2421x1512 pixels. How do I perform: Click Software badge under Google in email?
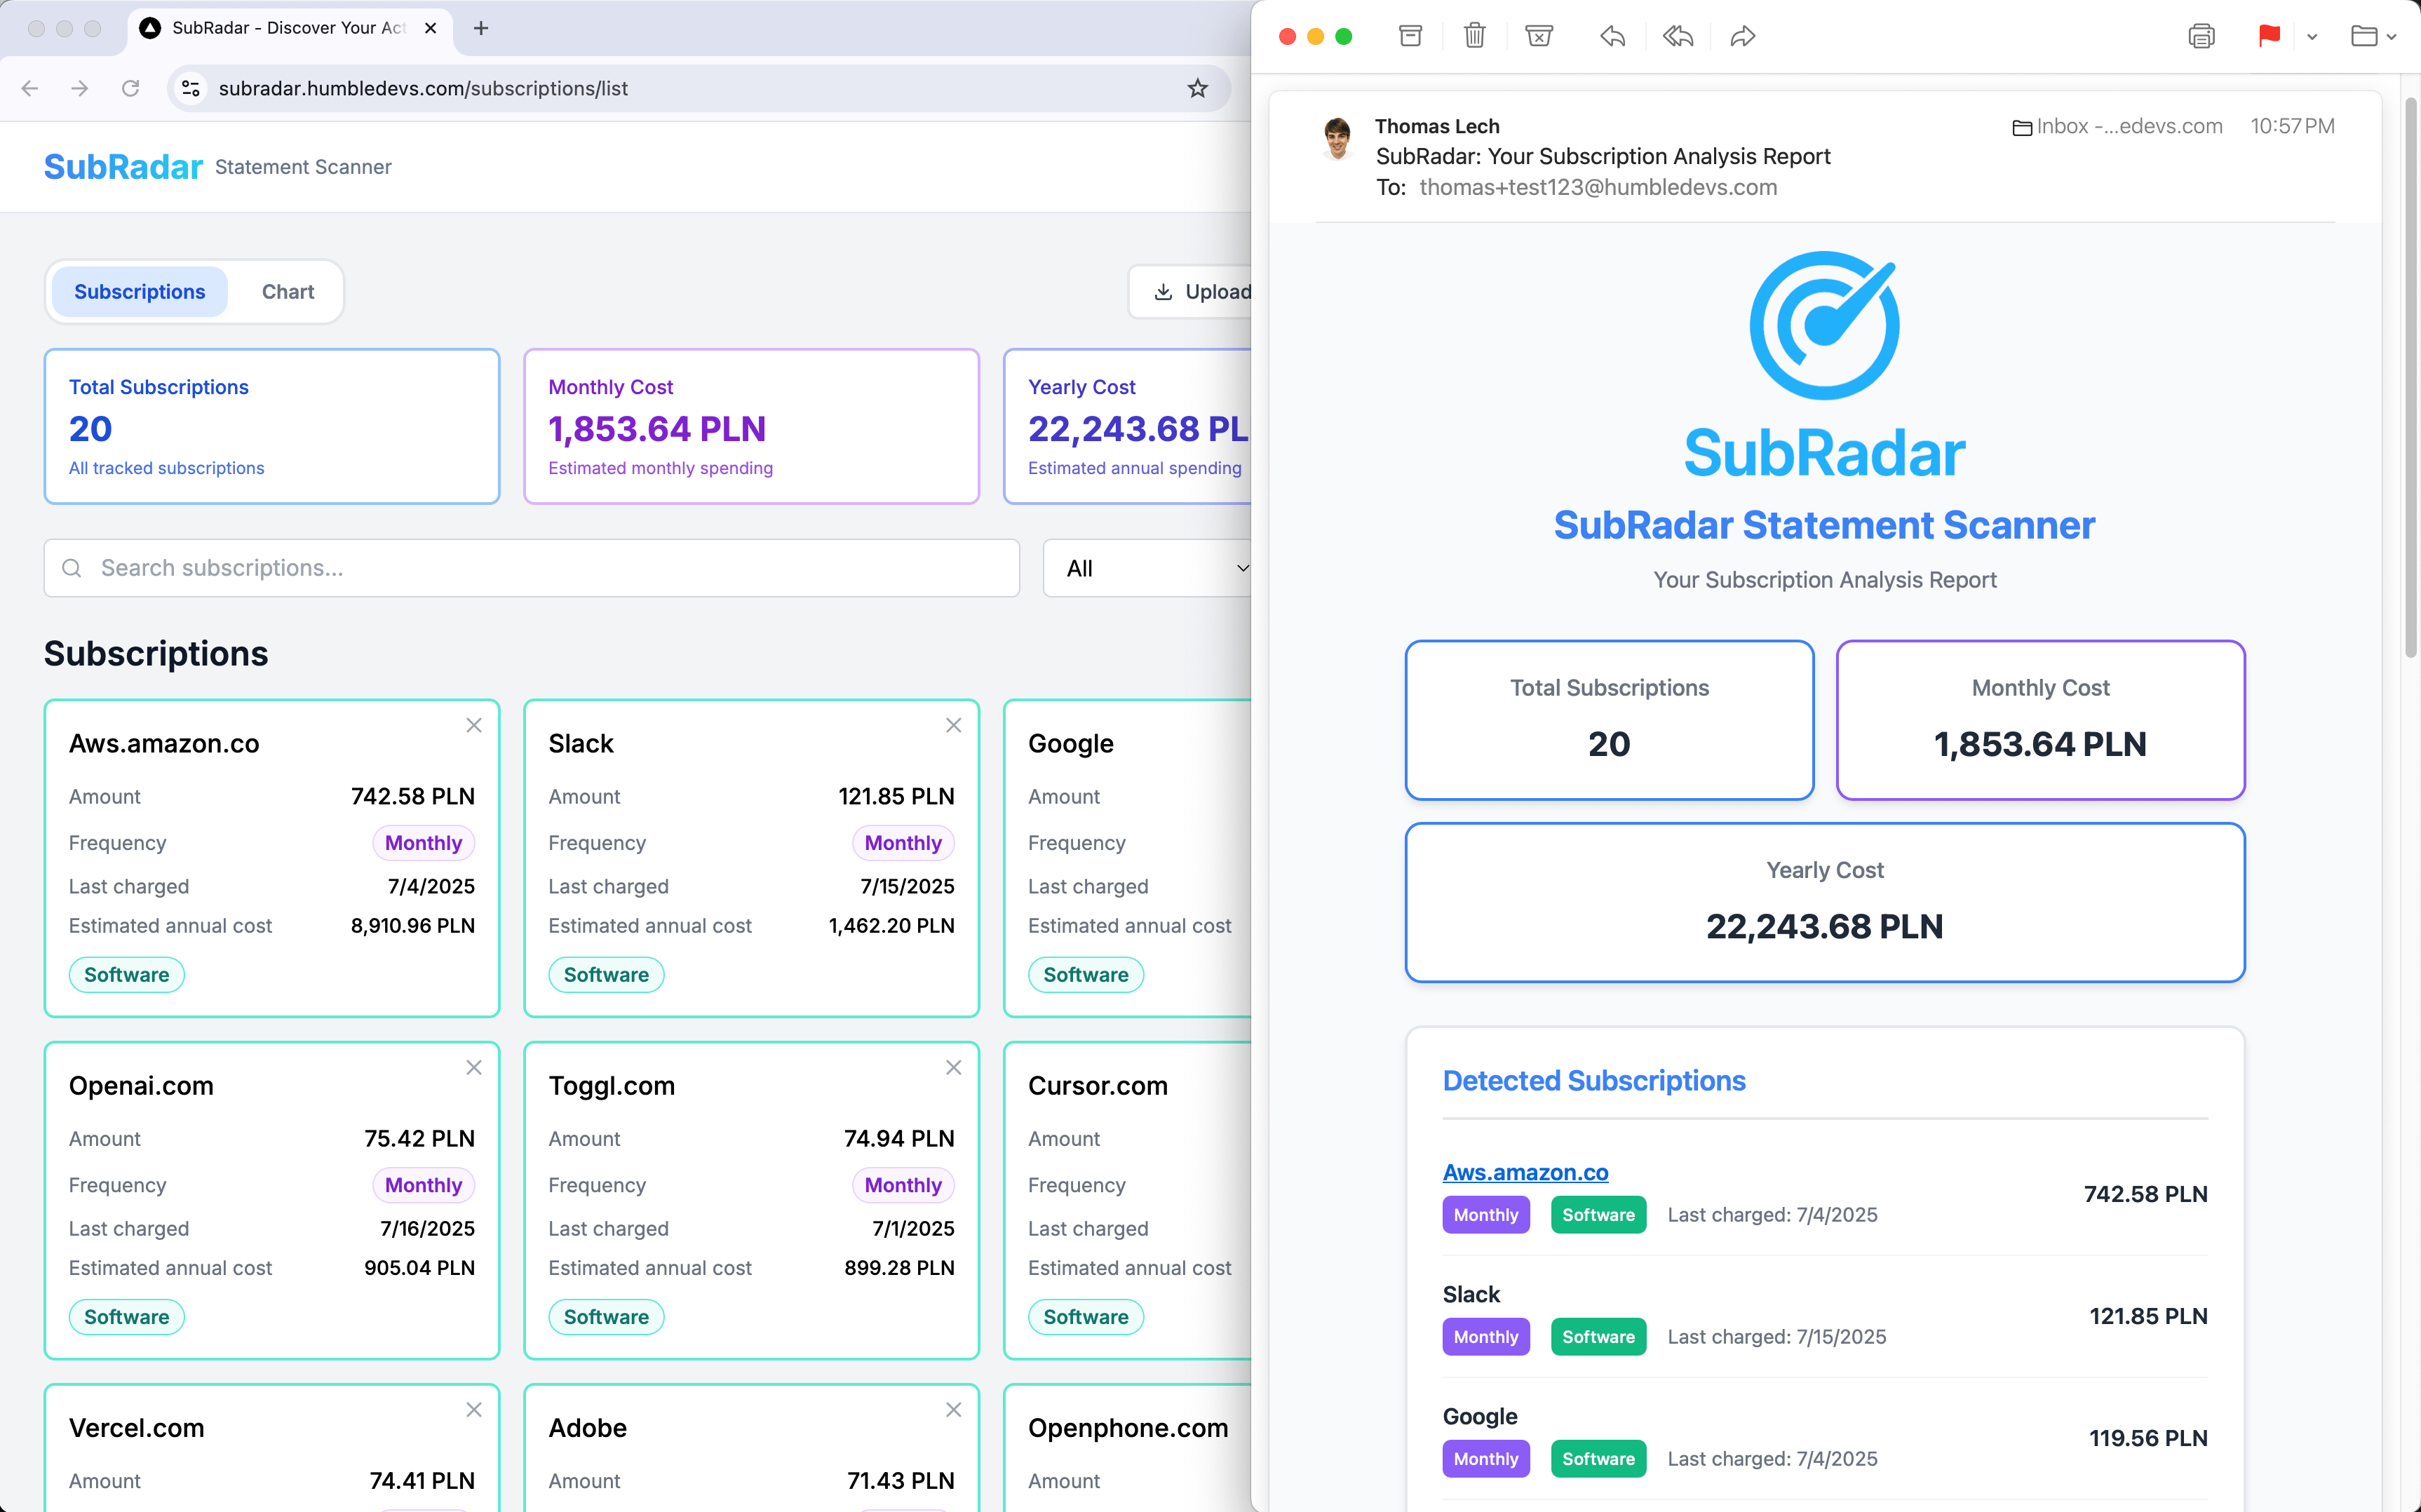pyautogui.click(x=1598, y=1459)
